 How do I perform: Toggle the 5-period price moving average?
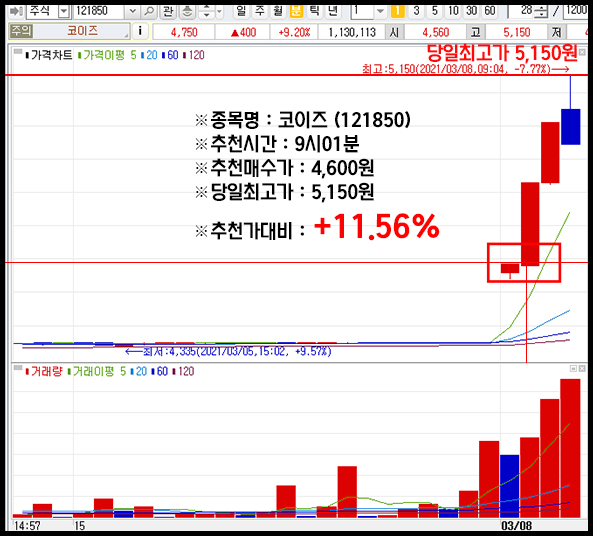click(x=133, y=55)
